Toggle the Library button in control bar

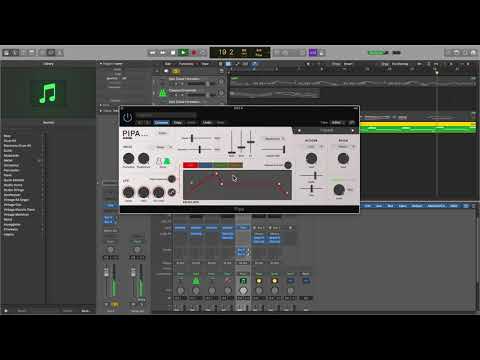coord(7,53)
